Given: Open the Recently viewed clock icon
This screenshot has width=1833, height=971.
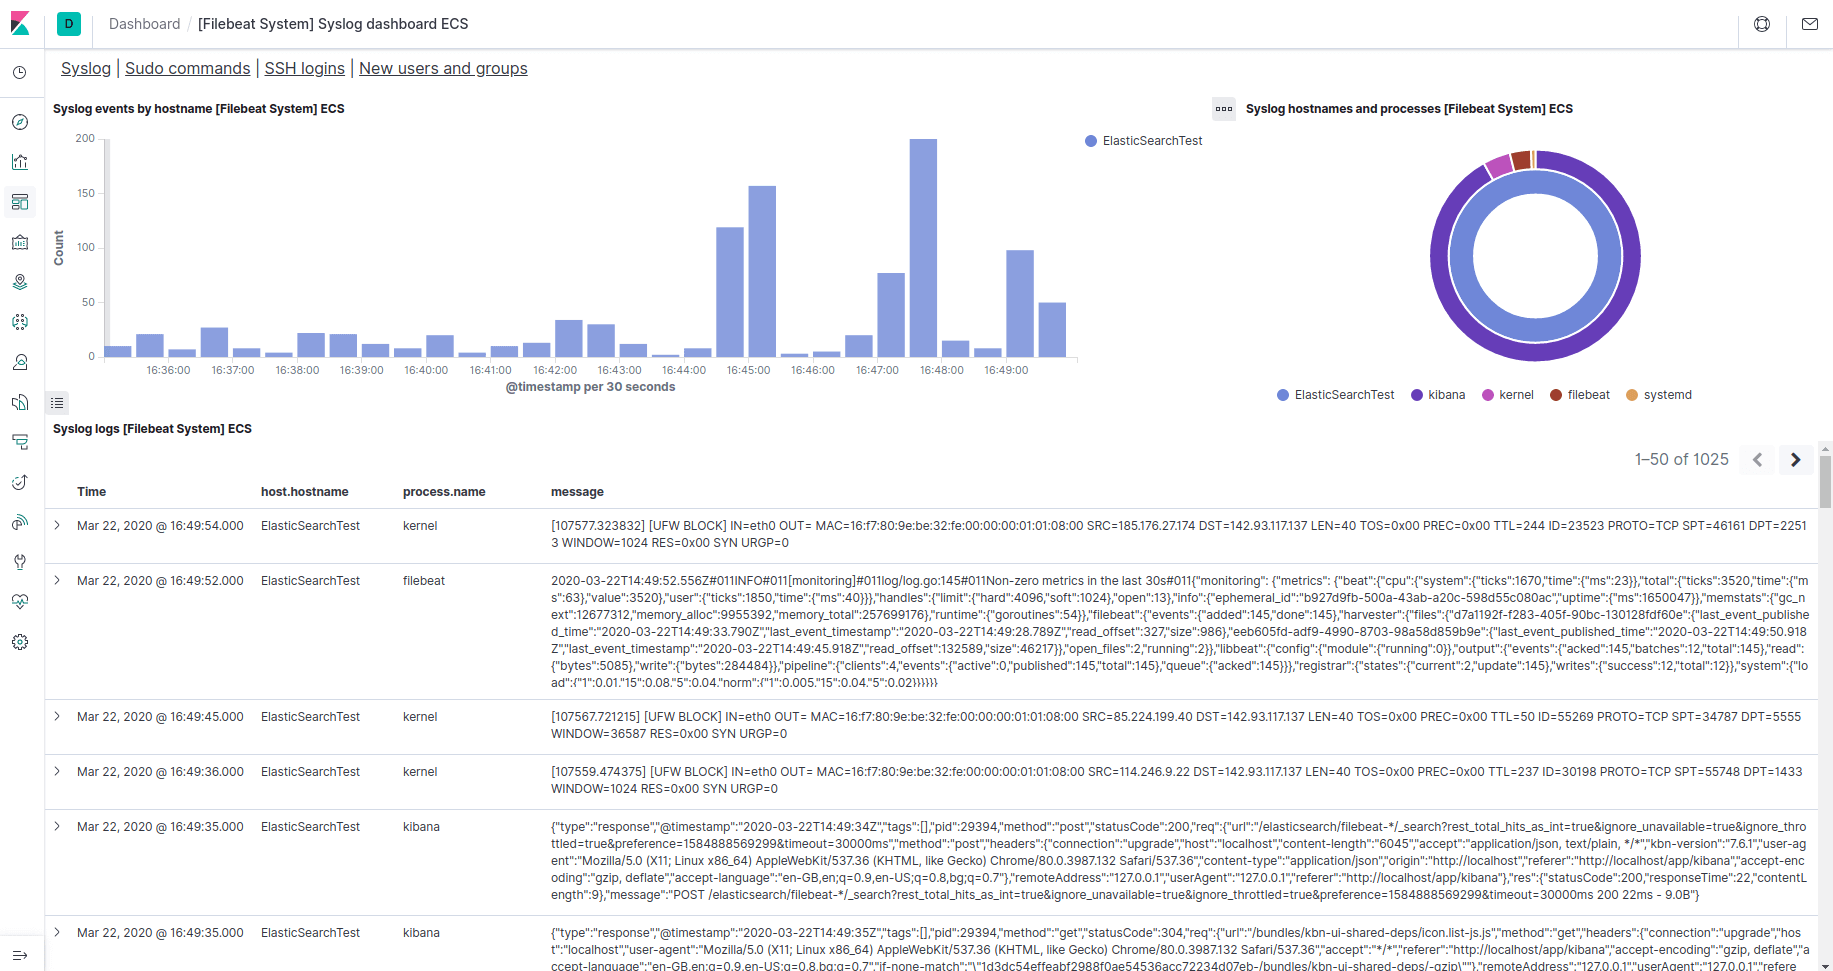Looking at the screenshot, I should coord(20,73).
